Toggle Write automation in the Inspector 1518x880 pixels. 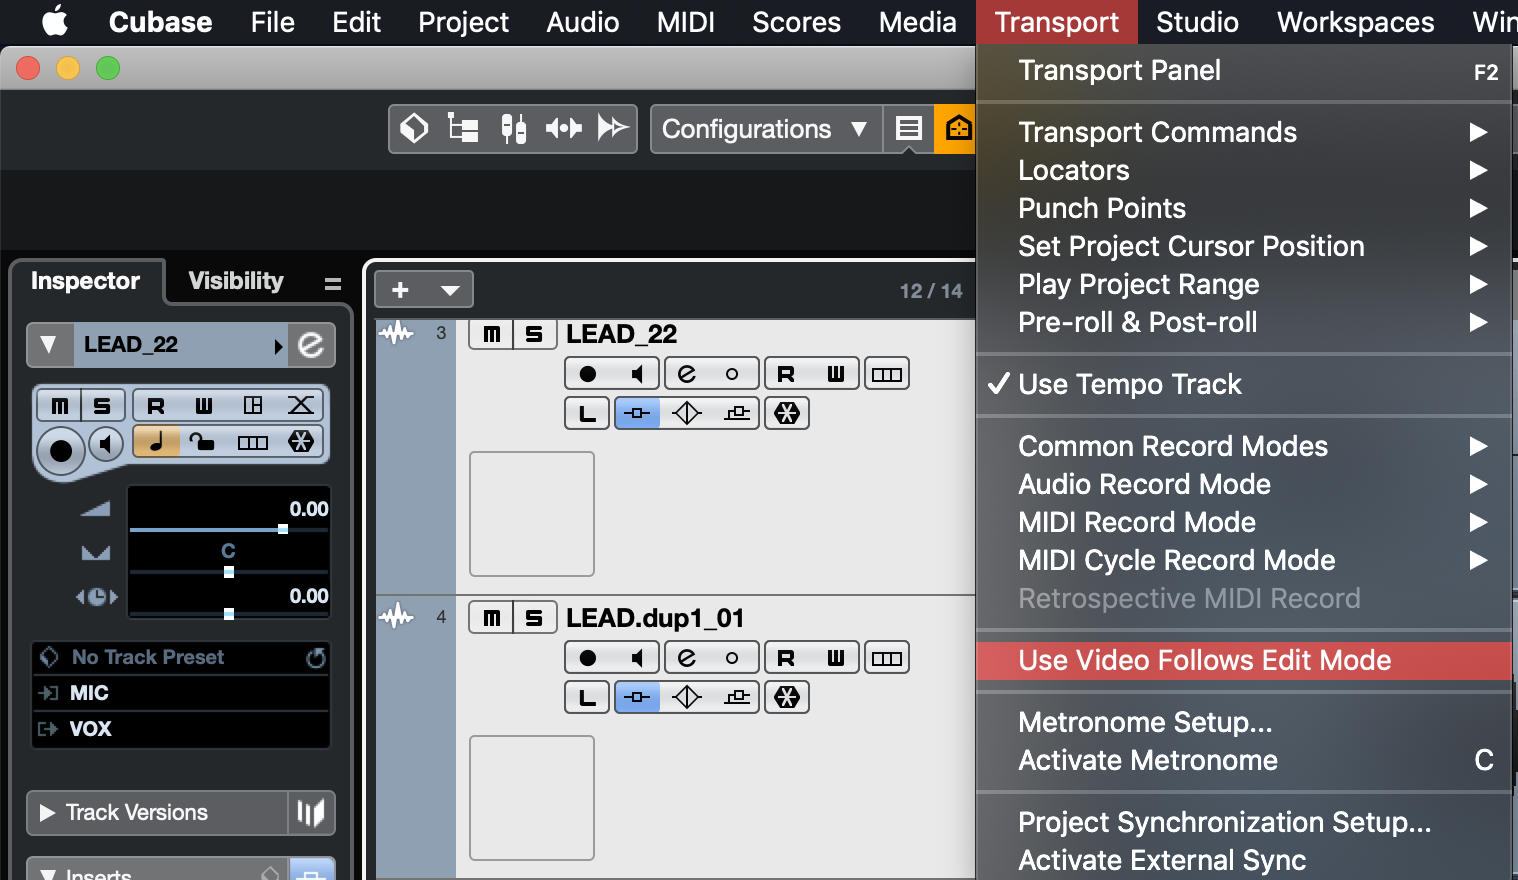pyautogui.click(x=204, y=405)
